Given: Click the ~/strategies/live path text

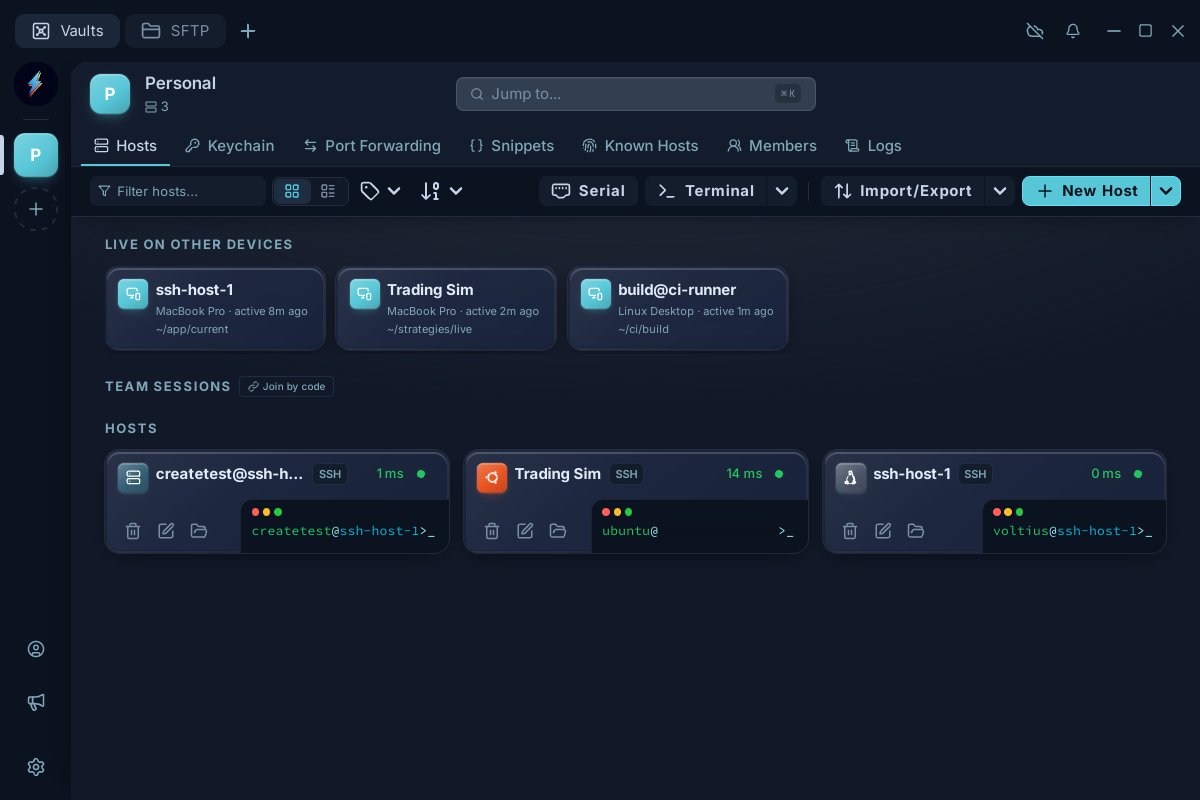Looking at the screenshot, I should pos(429,329).
